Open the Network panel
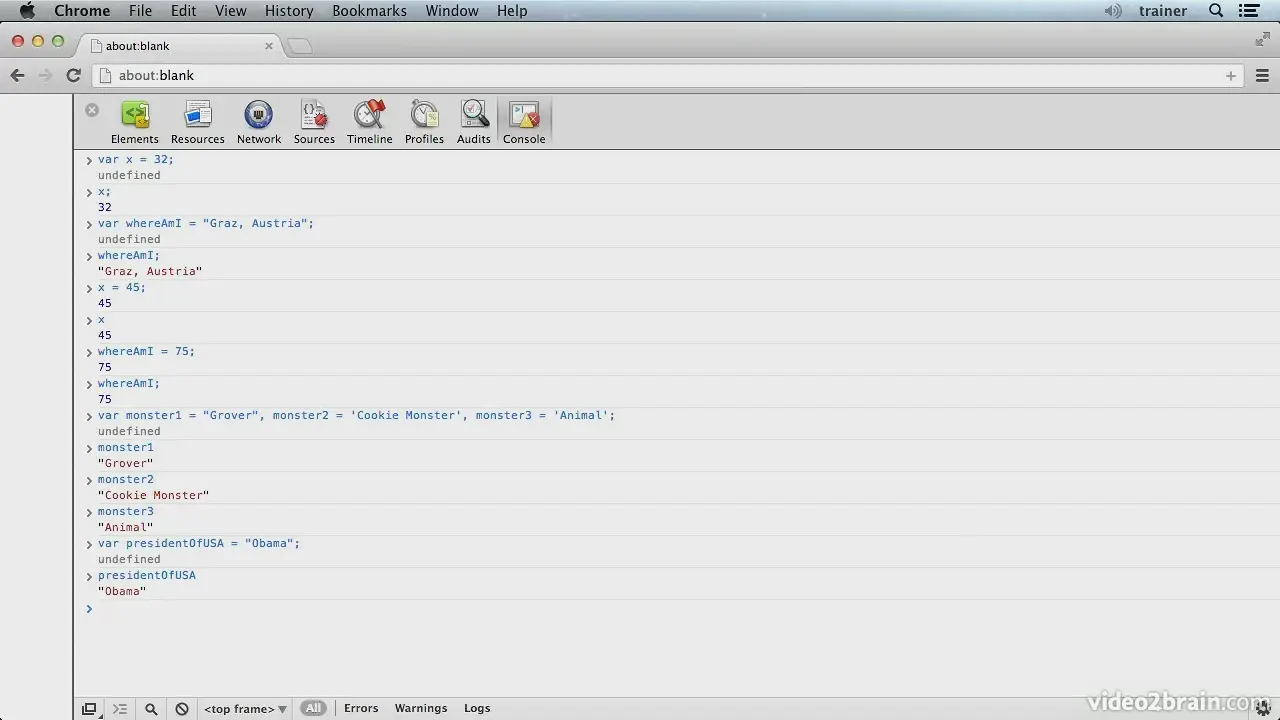 tap(259, 123)
